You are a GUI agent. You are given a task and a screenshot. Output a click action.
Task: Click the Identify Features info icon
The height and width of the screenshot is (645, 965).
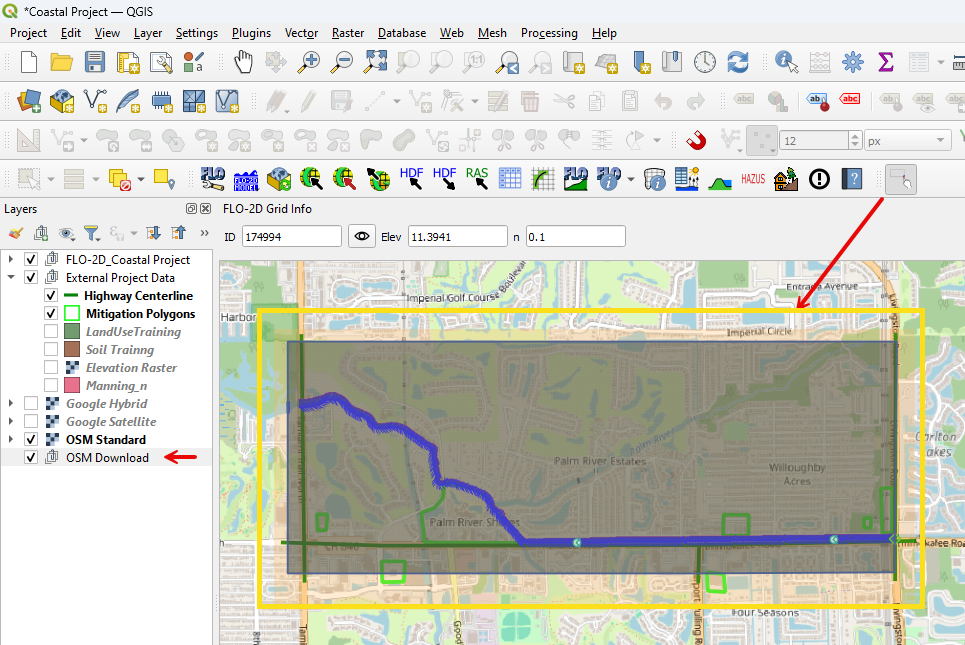[x=787, y=62]
